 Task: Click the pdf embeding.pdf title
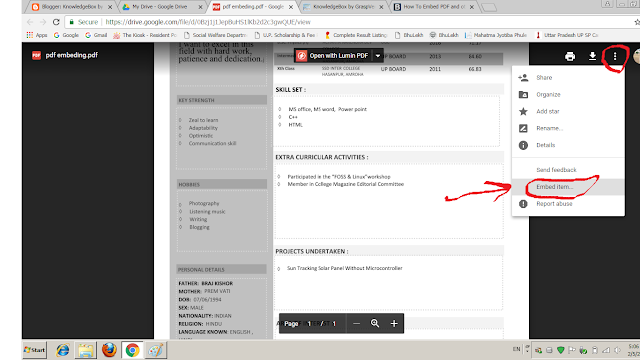tap(71, 55)
